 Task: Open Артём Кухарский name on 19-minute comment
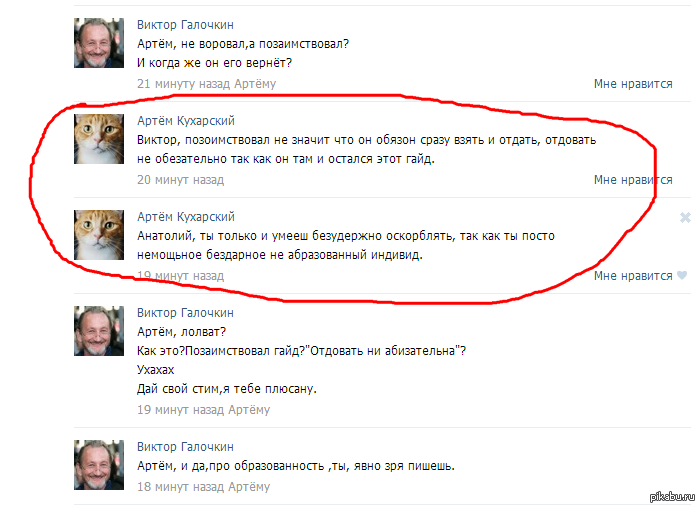tap(186, 217)
